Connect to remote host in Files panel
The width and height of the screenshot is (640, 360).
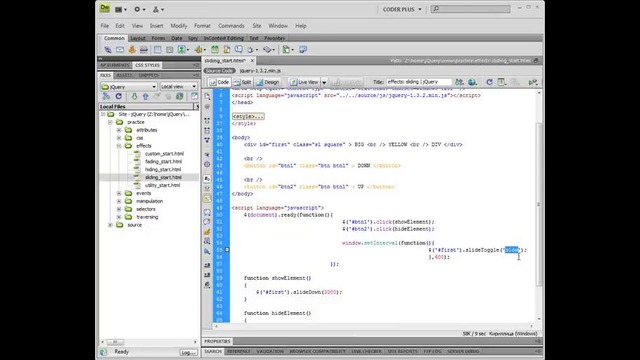coord(107,96)
